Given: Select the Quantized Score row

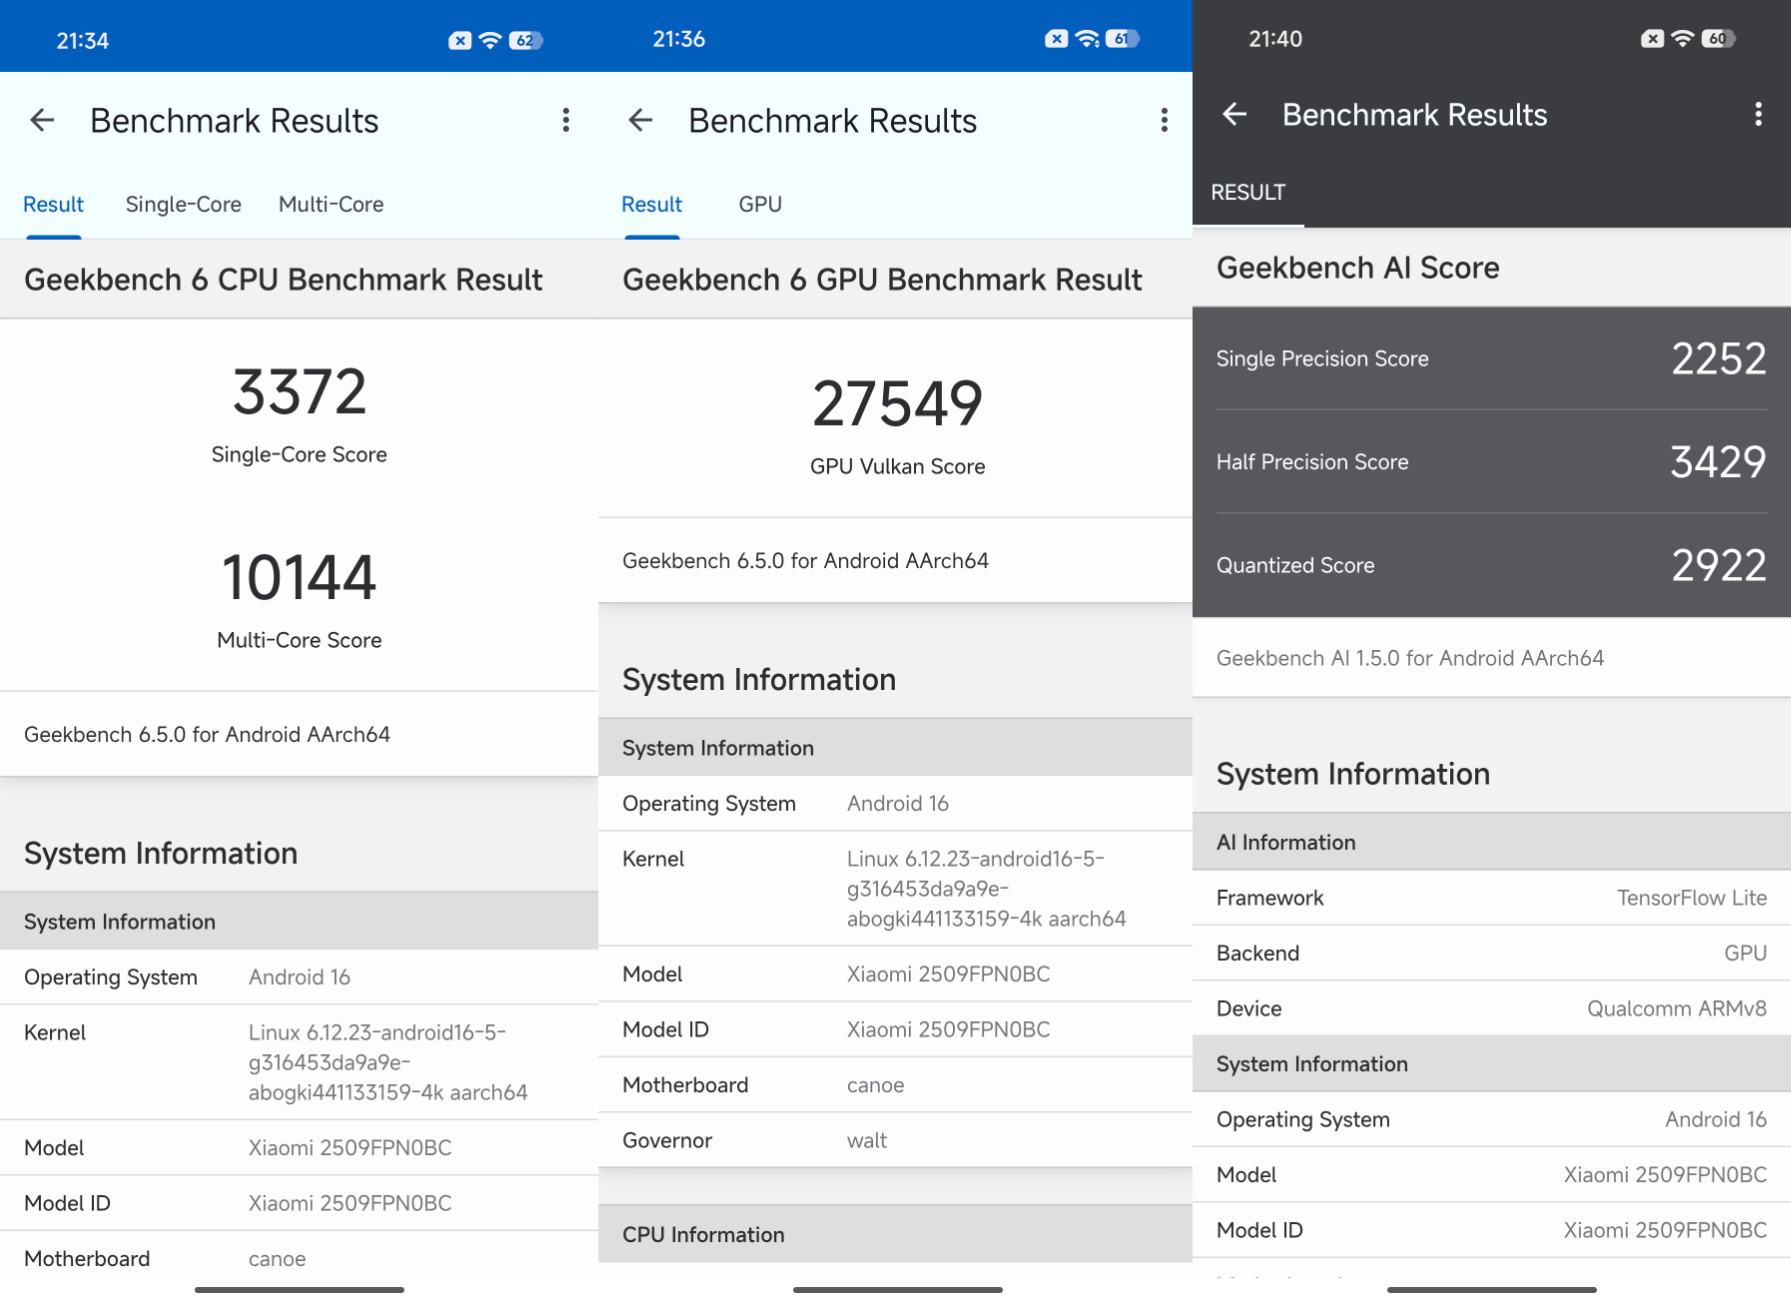Looking at the screenshot, I should click(1491, 565).
